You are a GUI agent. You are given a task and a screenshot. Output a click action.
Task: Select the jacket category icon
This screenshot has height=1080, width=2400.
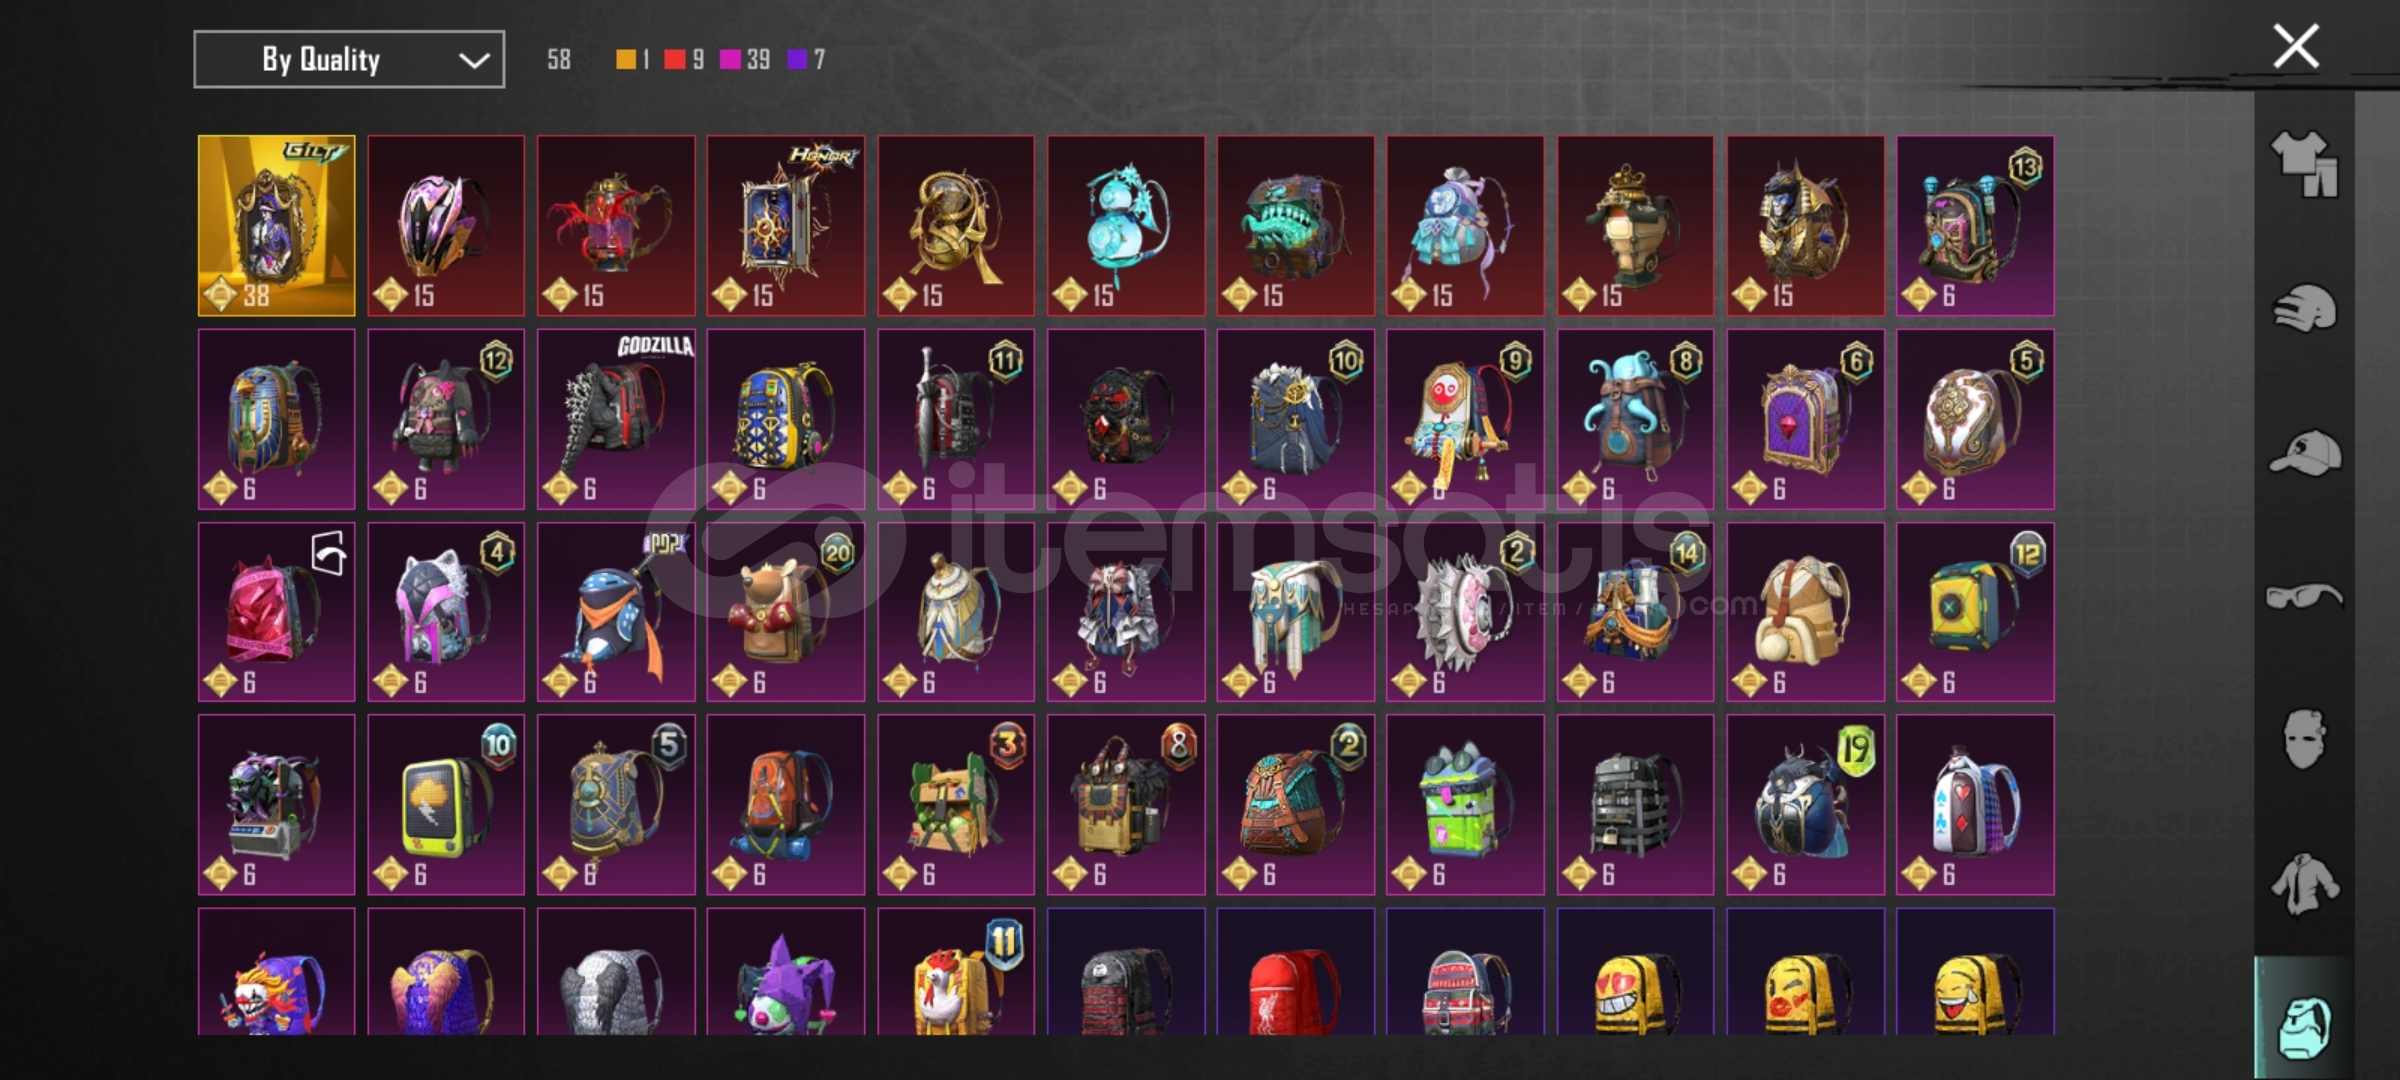pyautogui.click(x=2304, y=884)
